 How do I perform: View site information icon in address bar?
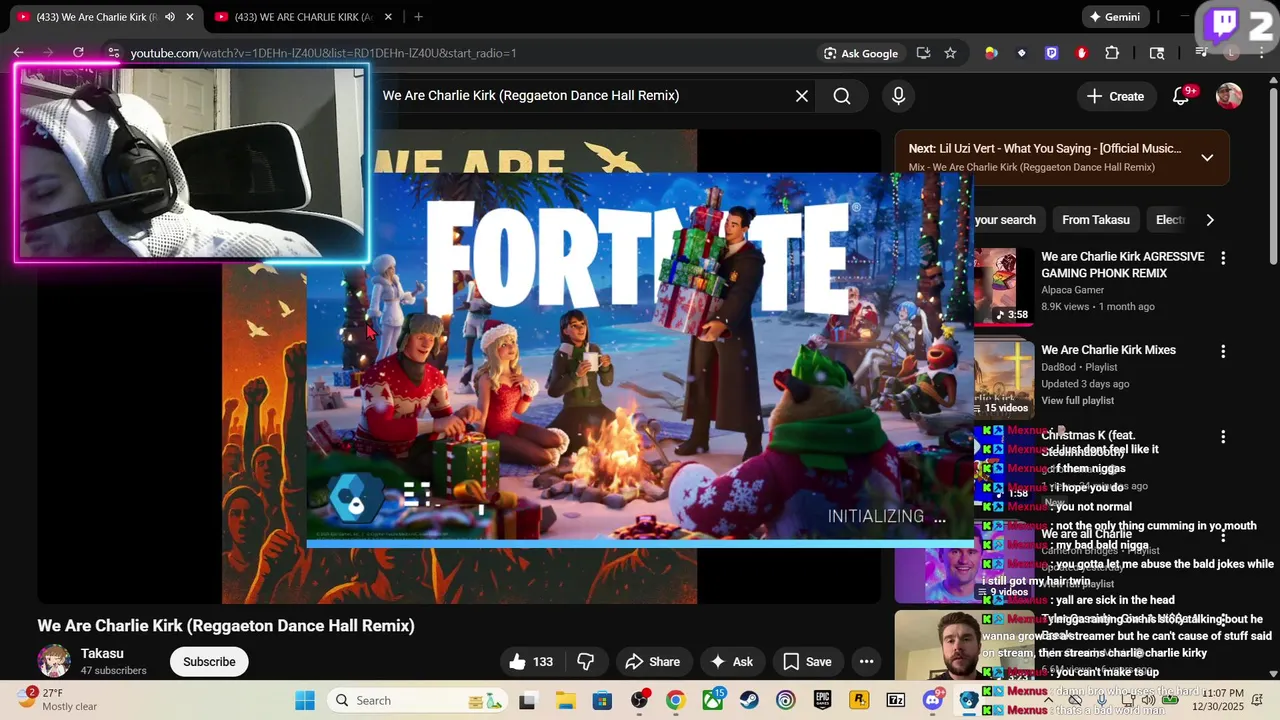click(112, 53)
